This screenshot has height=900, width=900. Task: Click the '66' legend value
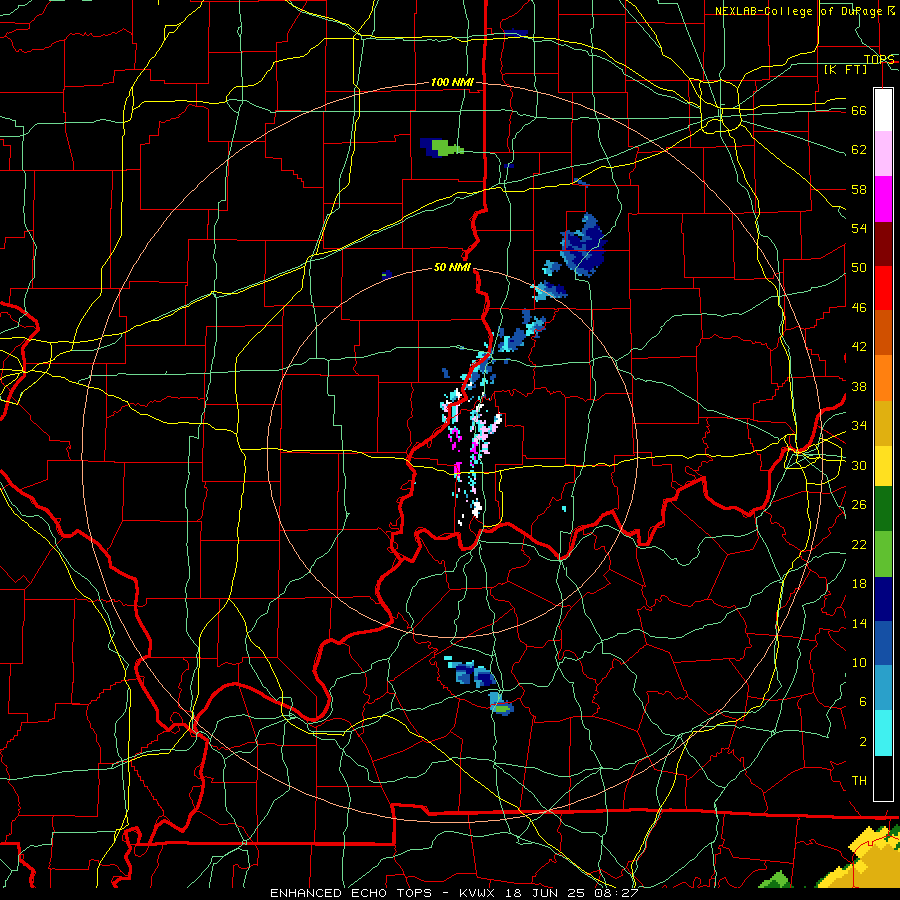tap(859, 110)
